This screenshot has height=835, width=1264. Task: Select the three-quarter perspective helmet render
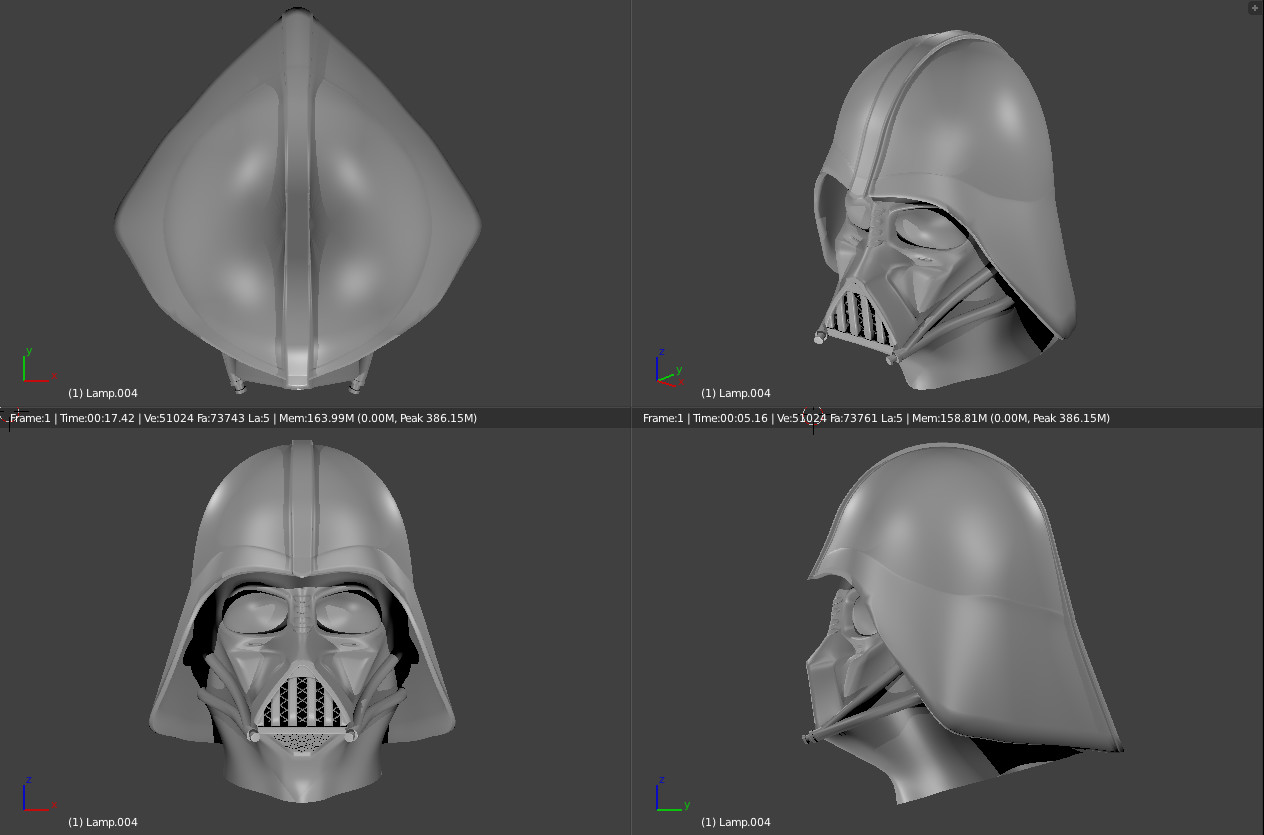(x=943, y=210)
